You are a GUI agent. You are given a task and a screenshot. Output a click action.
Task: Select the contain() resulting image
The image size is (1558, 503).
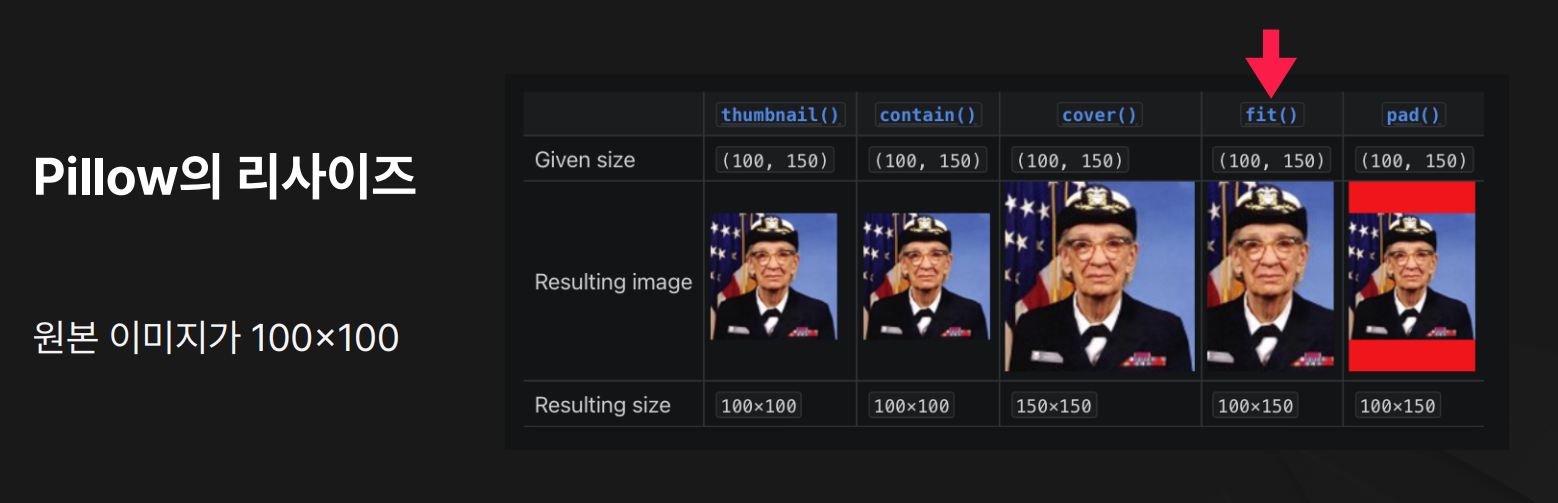(x=926, y=276)
